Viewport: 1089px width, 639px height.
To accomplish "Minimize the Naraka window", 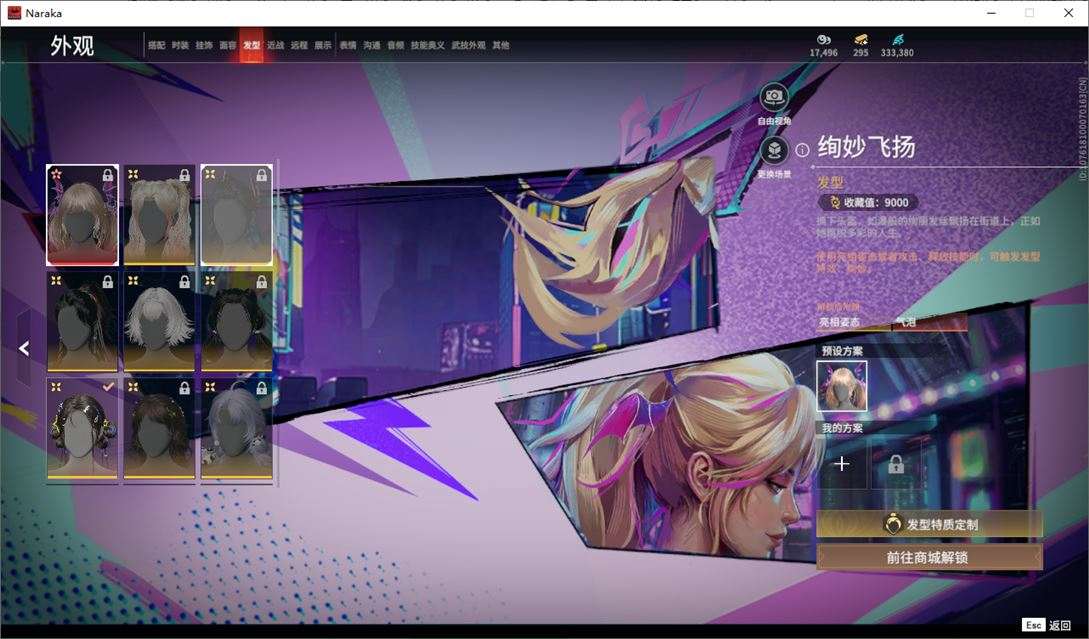I will tap(991, 13).
